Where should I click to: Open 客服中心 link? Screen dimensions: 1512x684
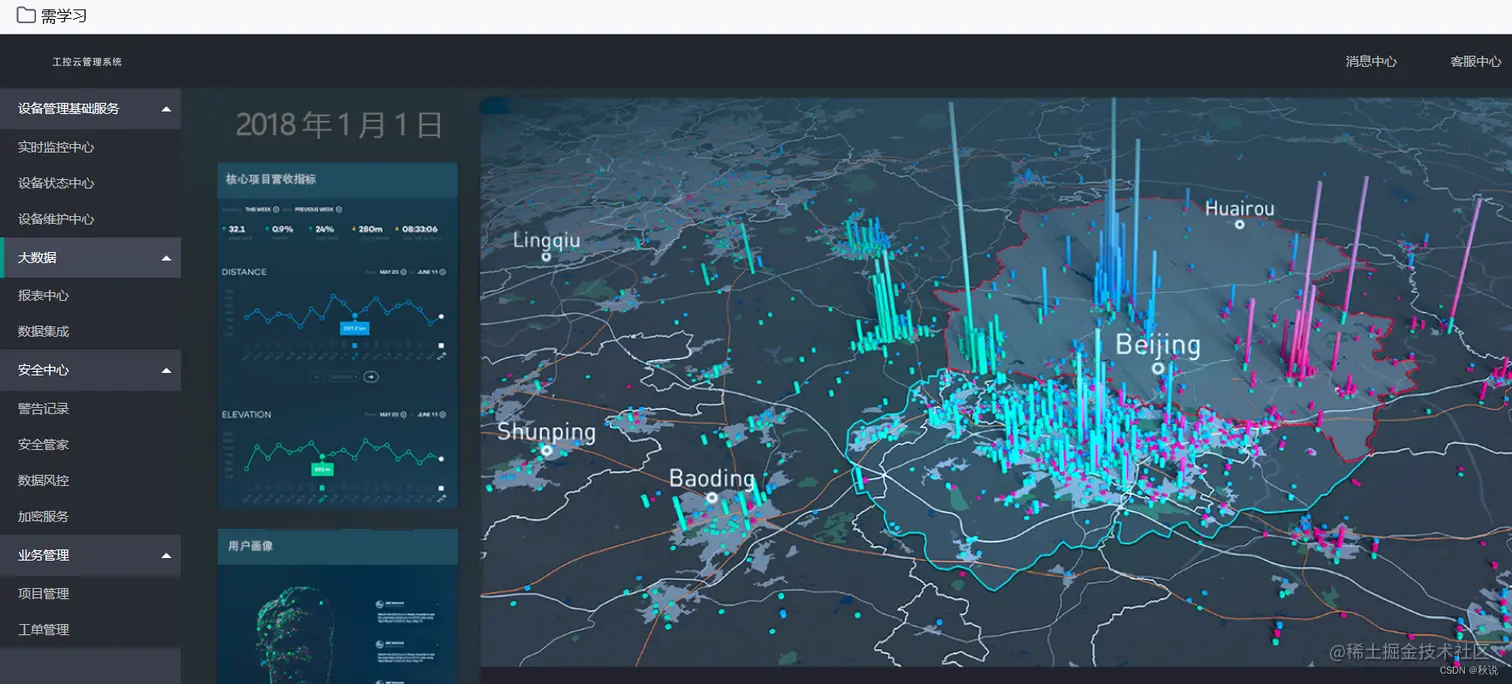[1476, 62]
